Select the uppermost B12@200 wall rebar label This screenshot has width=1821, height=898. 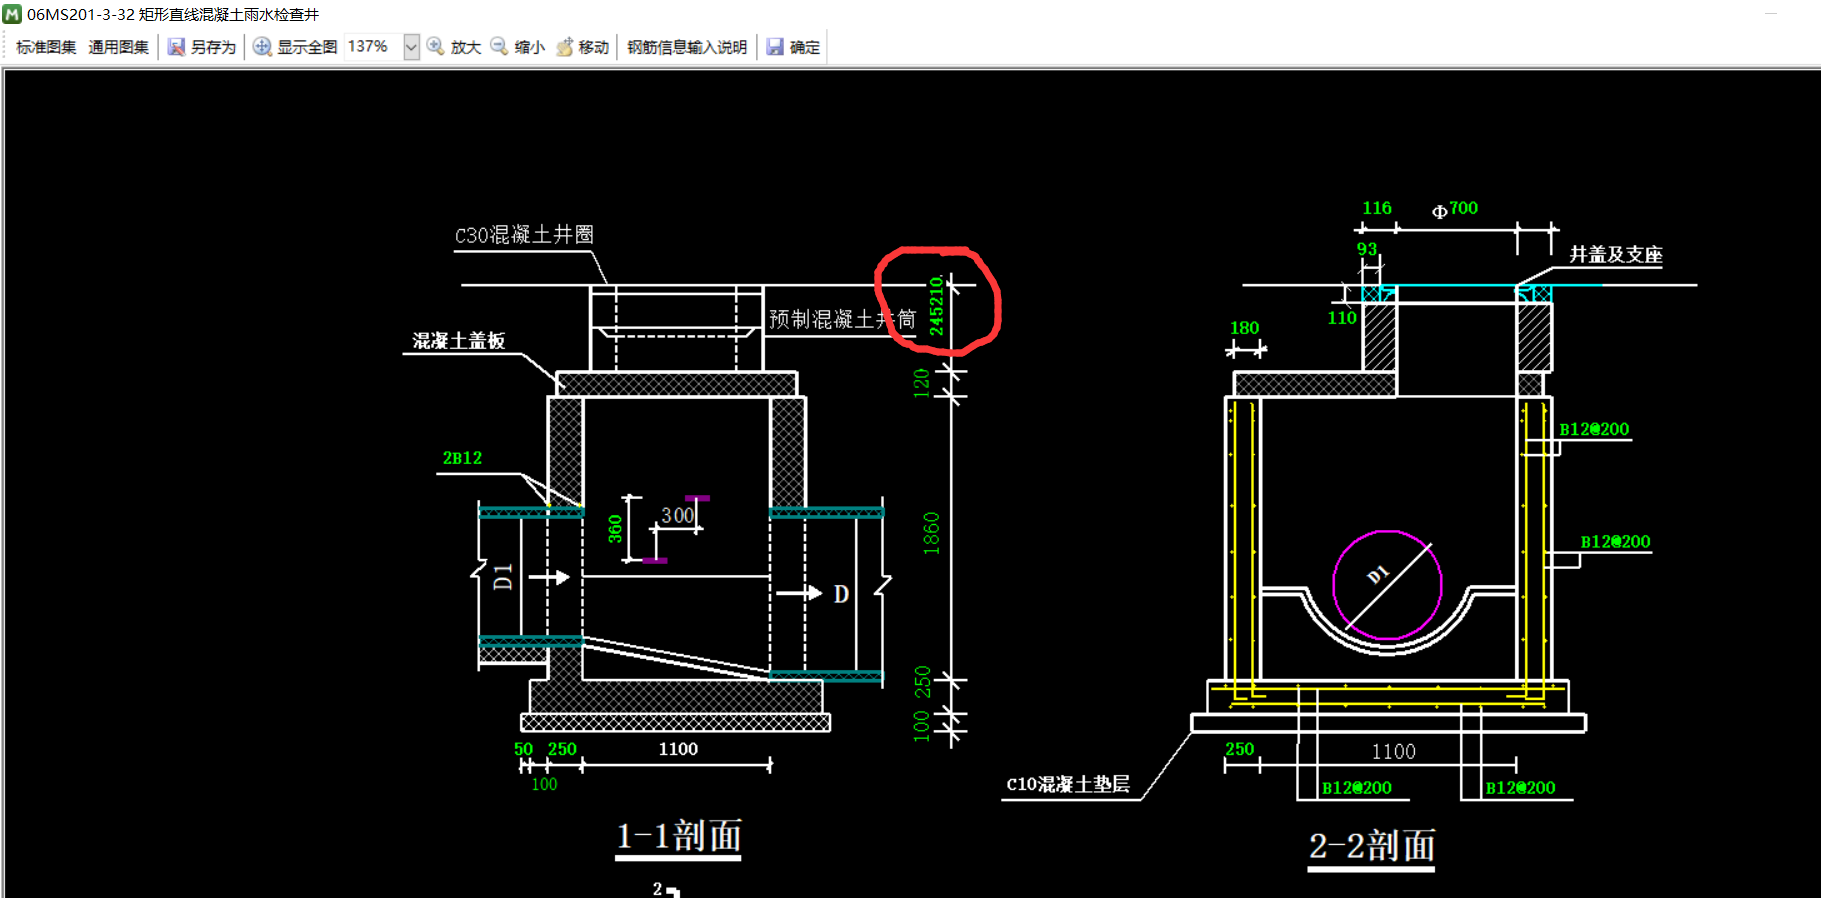click(x=1594, y=429)
